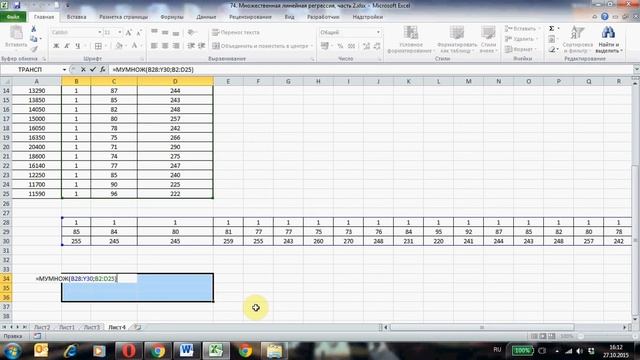Click column header K

pos(408,82)
